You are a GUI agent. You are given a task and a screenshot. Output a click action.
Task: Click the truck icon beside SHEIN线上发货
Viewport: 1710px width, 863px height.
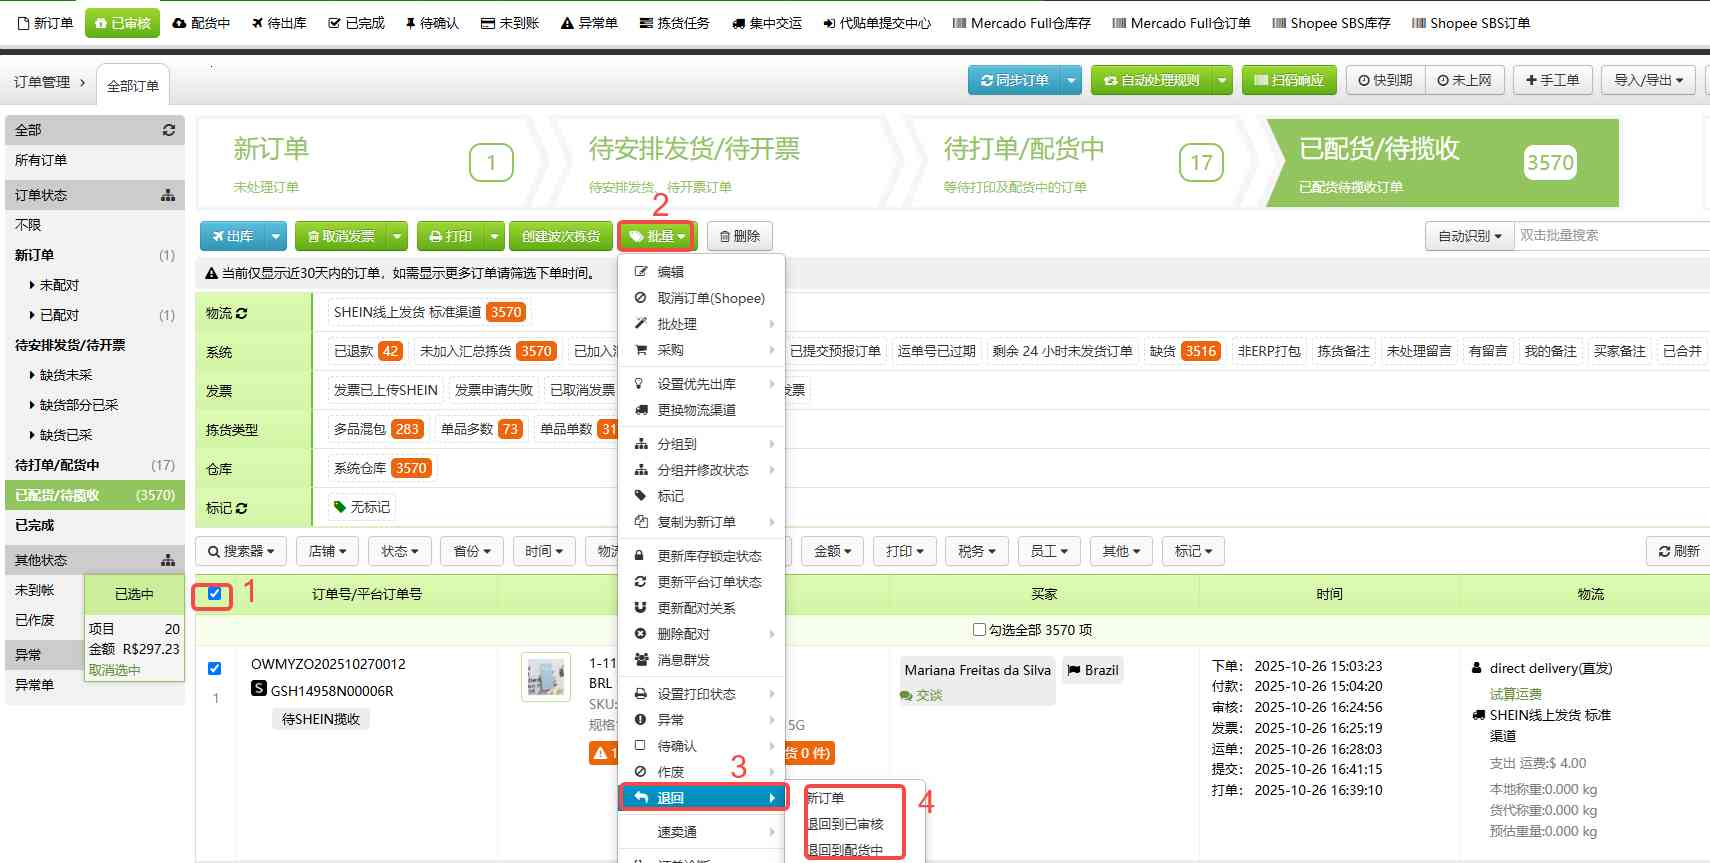(x=1479, y=715)
